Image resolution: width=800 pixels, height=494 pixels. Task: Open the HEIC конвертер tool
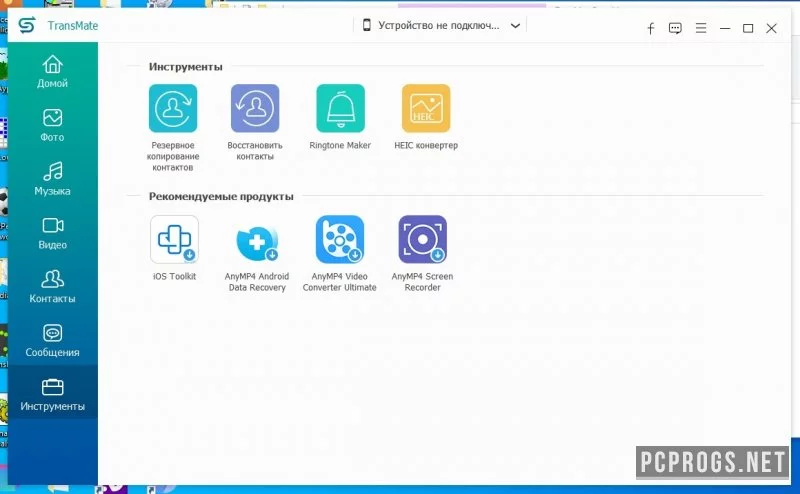(x=426, y=108)
